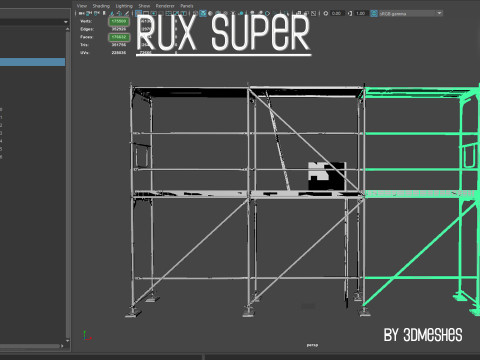Toggle the Lock Camera icon
This screenshot has height=360, width=480.
pos(89,13)
